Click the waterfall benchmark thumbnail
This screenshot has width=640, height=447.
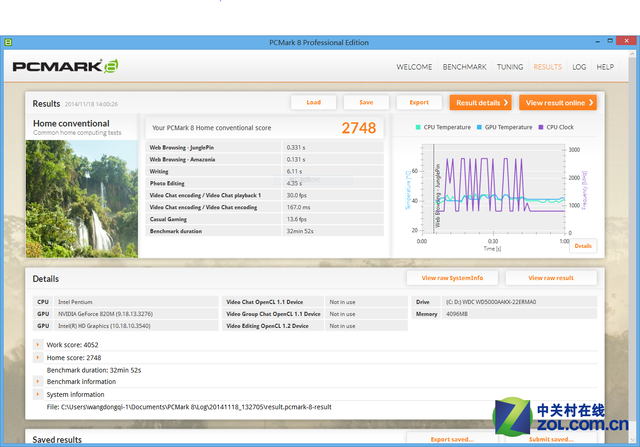coord(82,199)
